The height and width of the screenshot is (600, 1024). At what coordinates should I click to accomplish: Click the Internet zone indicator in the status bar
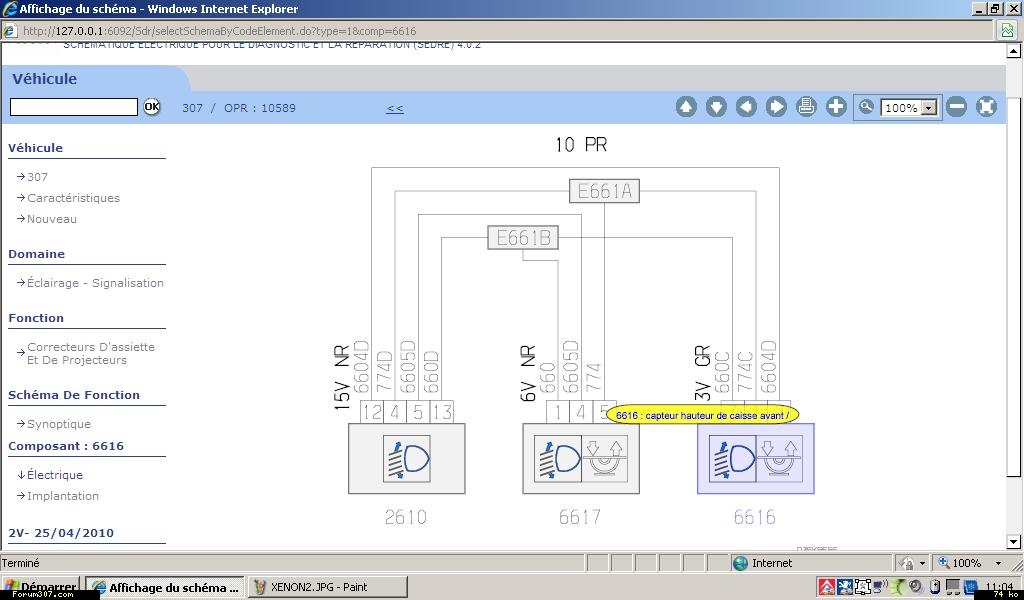762,563
